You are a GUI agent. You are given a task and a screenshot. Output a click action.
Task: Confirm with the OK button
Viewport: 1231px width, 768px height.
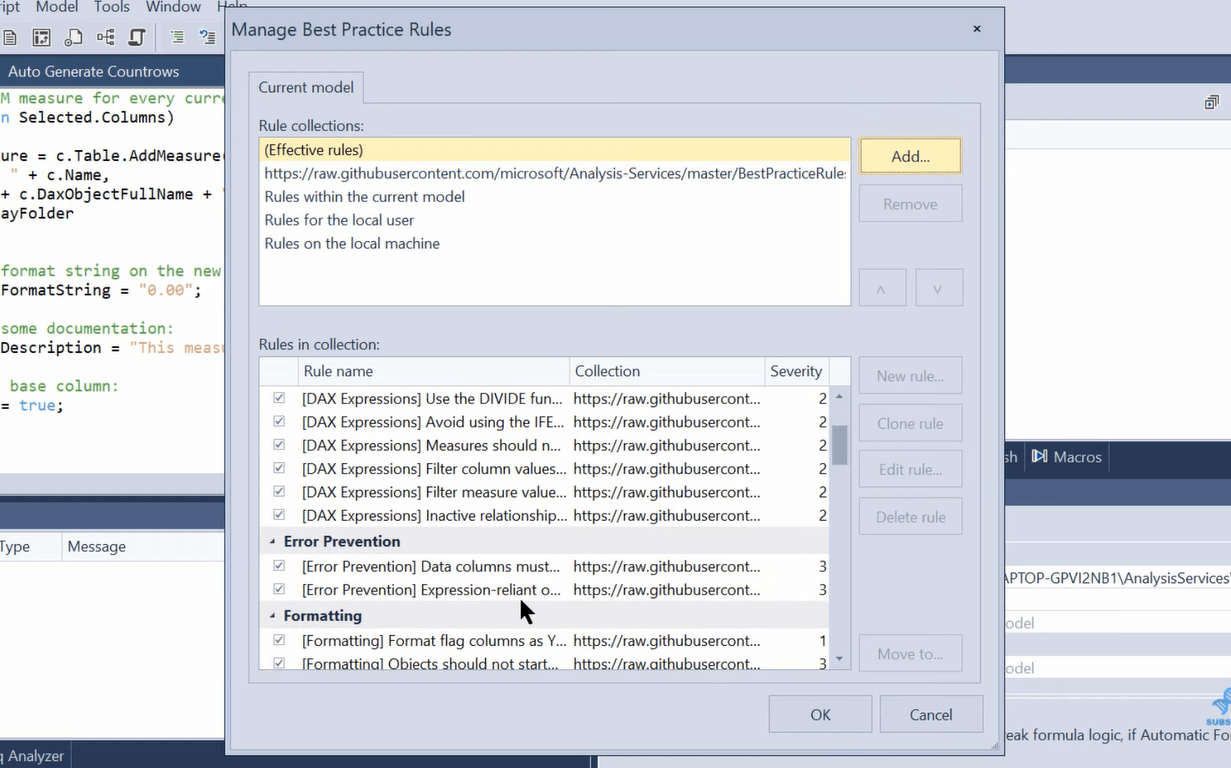[x=820, y=714]
